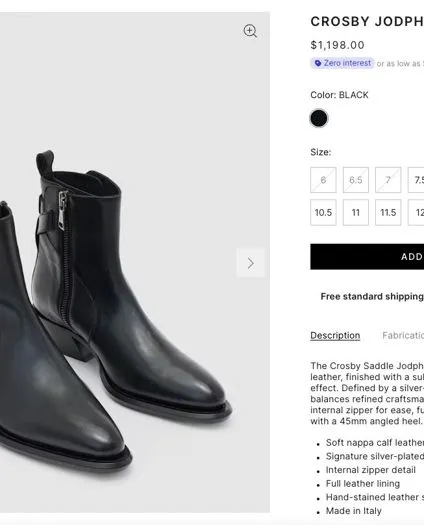424x525 pixels.
Task: Pick size 7.5 box
Action: pyautogui.click(x=416, y=180)
